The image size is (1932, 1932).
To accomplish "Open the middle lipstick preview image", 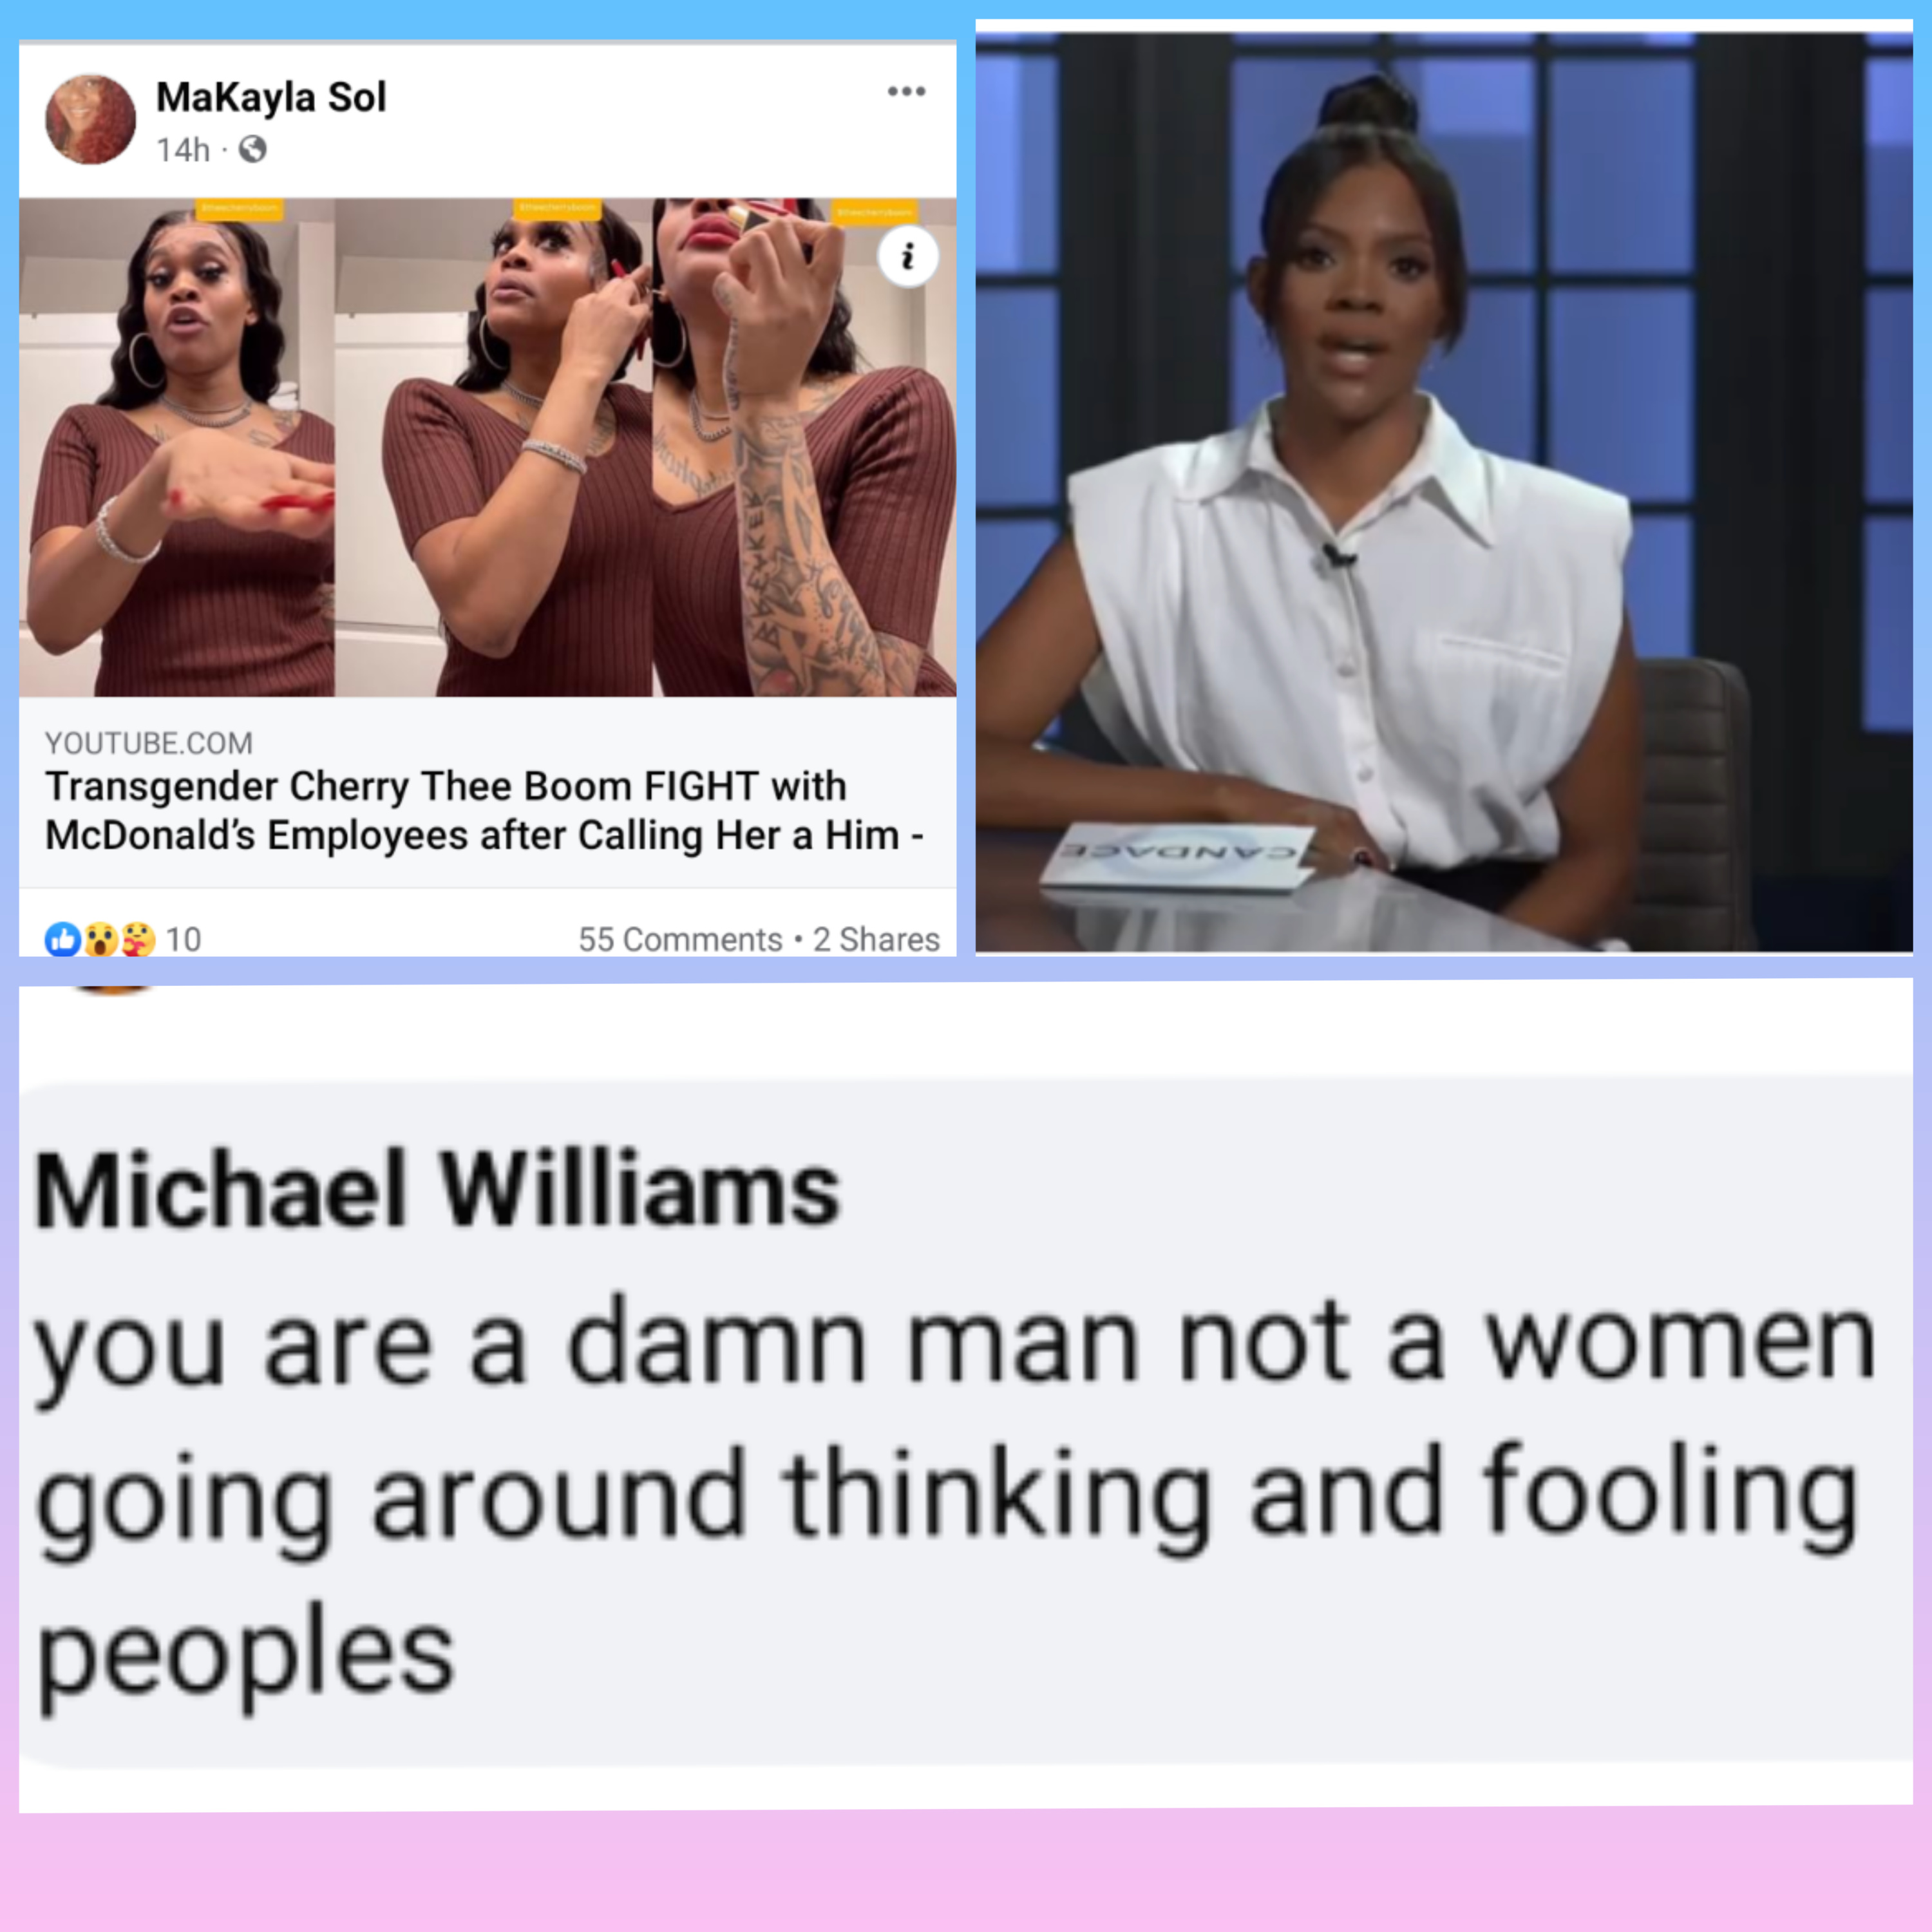I will [x=493, y=447].
